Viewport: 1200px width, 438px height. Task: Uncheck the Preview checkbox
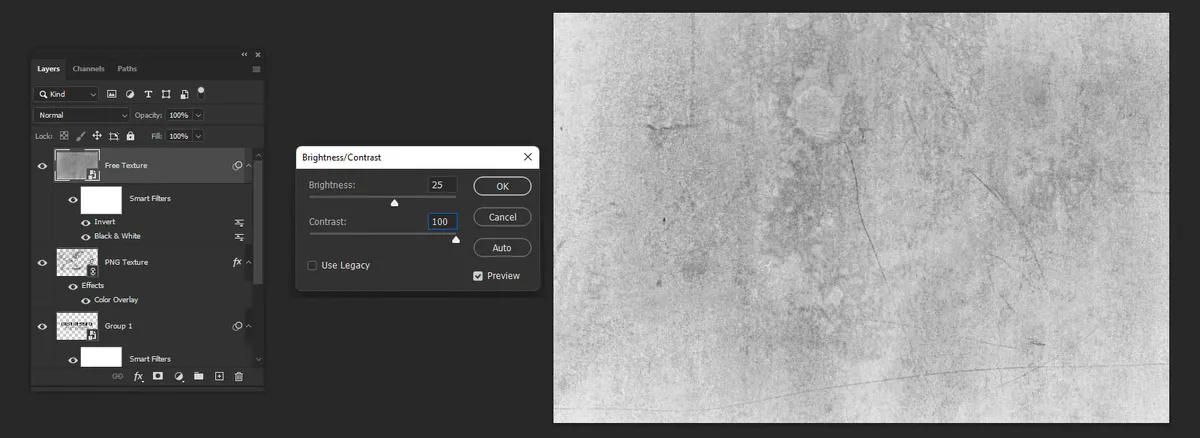(x=478, y=276)
